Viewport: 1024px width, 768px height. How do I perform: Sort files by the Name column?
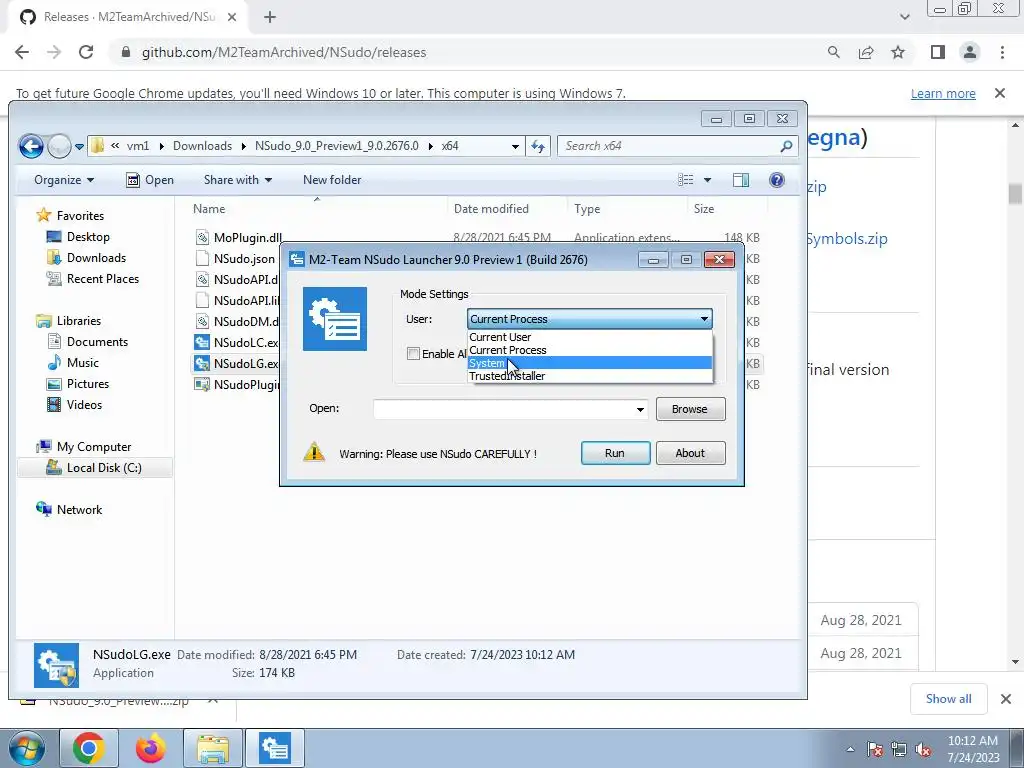click(209, 209)
